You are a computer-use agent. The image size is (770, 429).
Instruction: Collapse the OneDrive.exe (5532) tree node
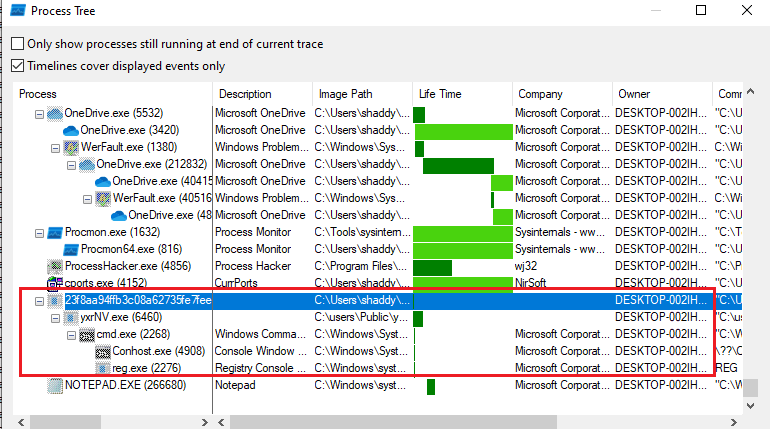pyautogui.click(x=39, y=114)
